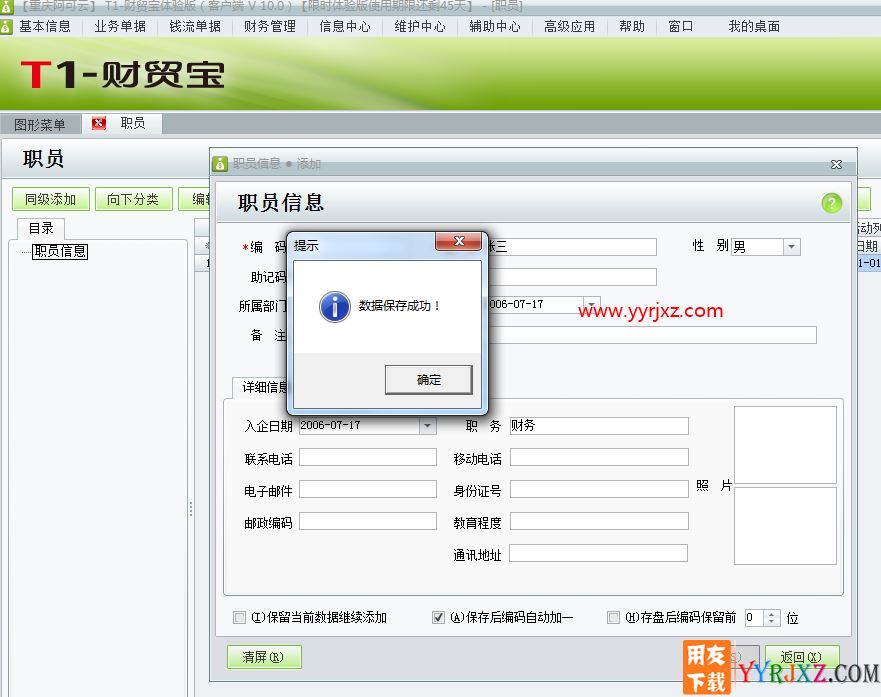Click the 联系电话 input field

[368, 457]
